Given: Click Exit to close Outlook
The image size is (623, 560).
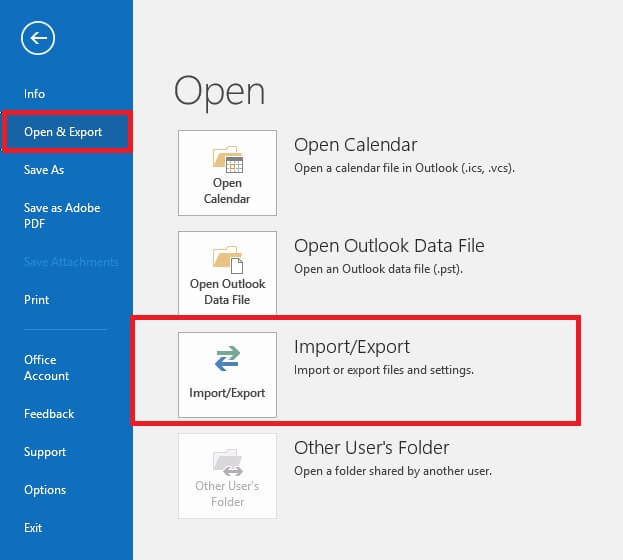Looking at the screenshot, I should (x=33, y=528).
